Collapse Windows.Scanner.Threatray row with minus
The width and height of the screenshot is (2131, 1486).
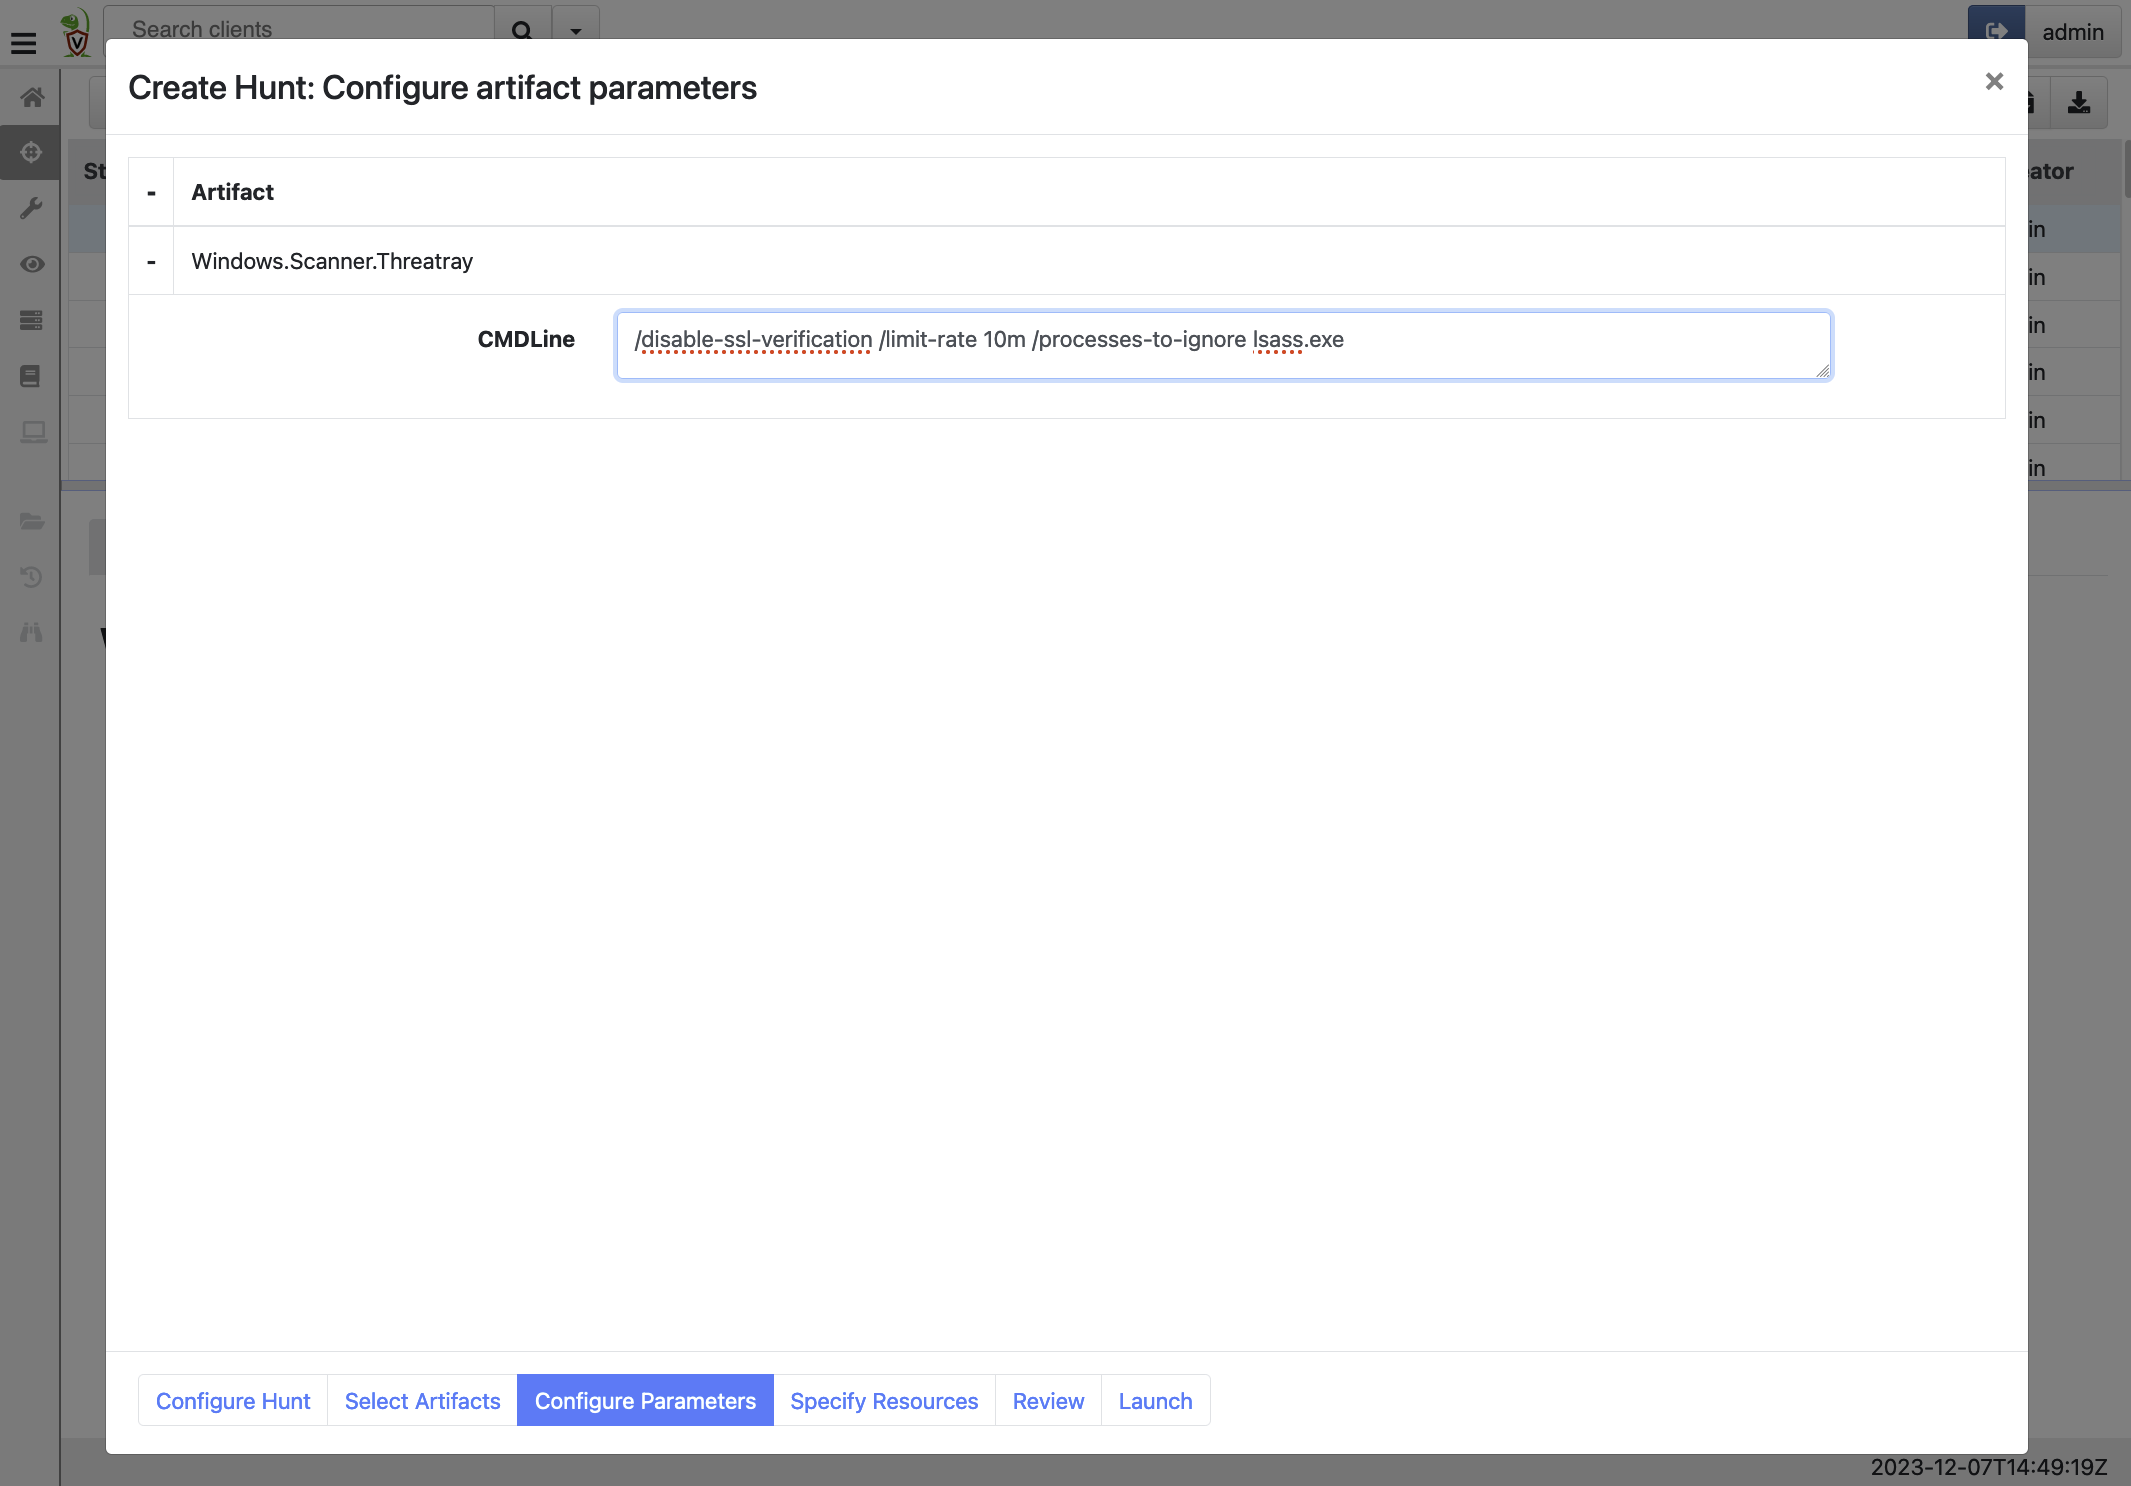pos(151,261)
